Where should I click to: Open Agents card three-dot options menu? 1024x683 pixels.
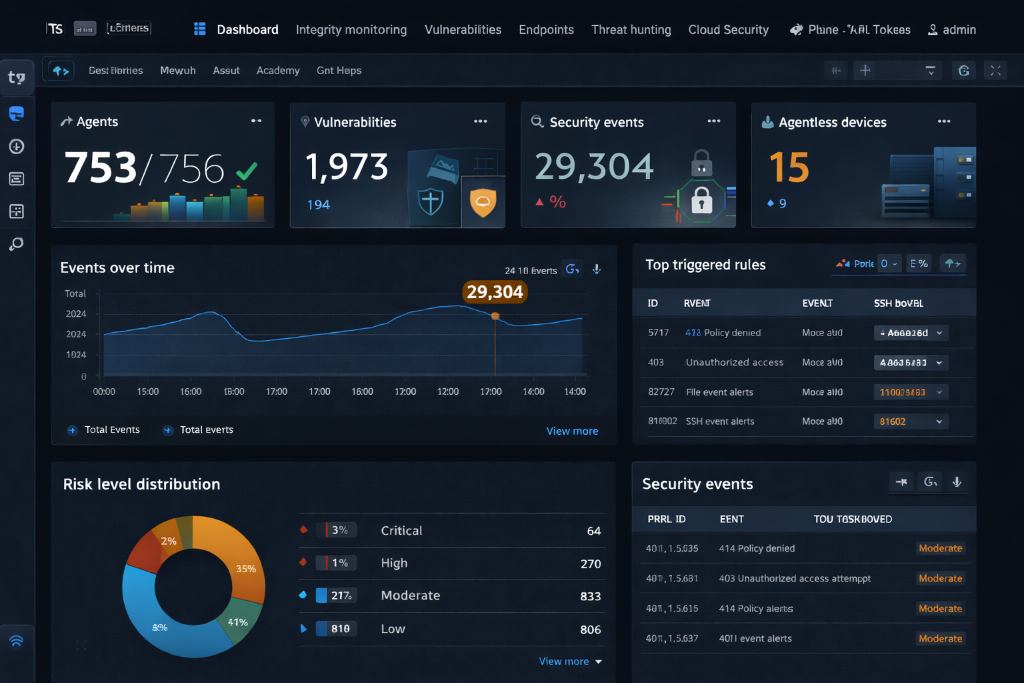[256, 121]
